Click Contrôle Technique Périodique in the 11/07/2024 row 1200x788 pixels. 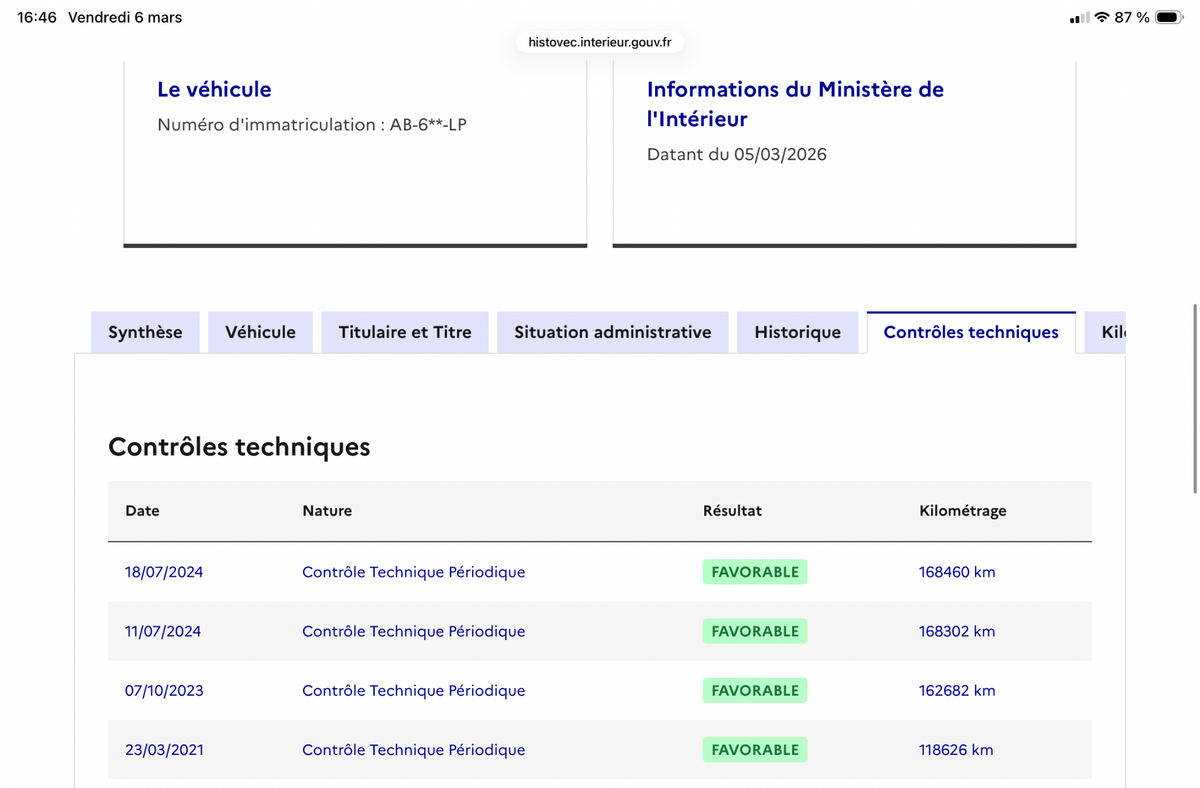[414, 631]
